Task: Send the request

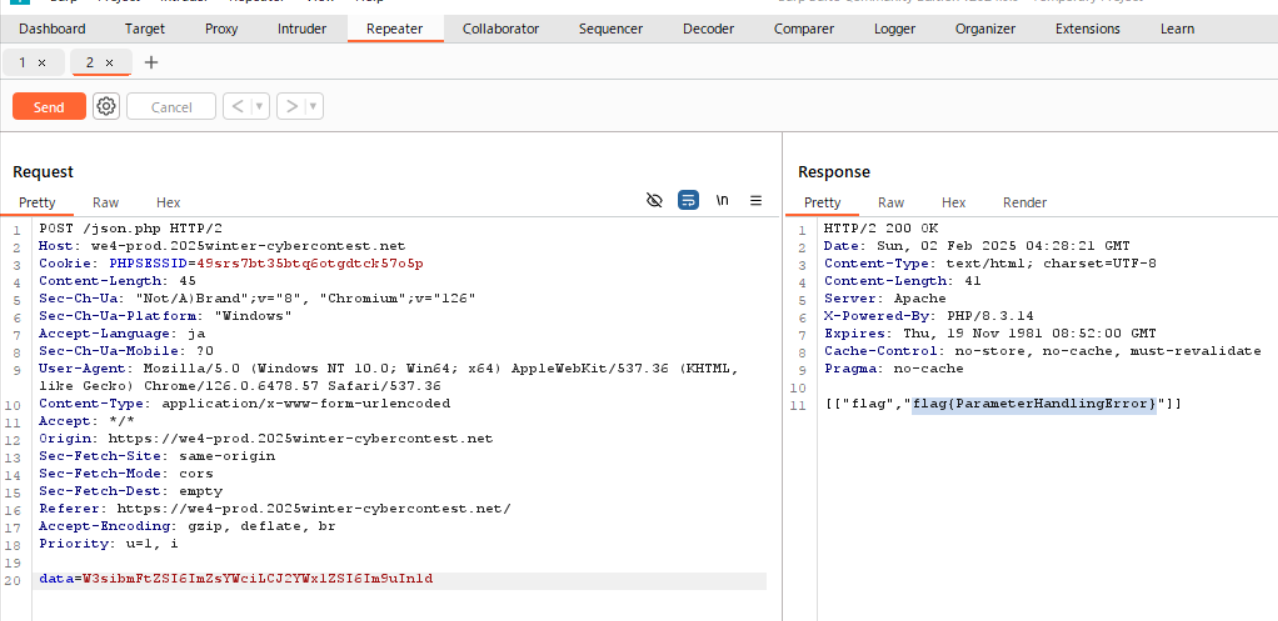Action: point(49,107)
